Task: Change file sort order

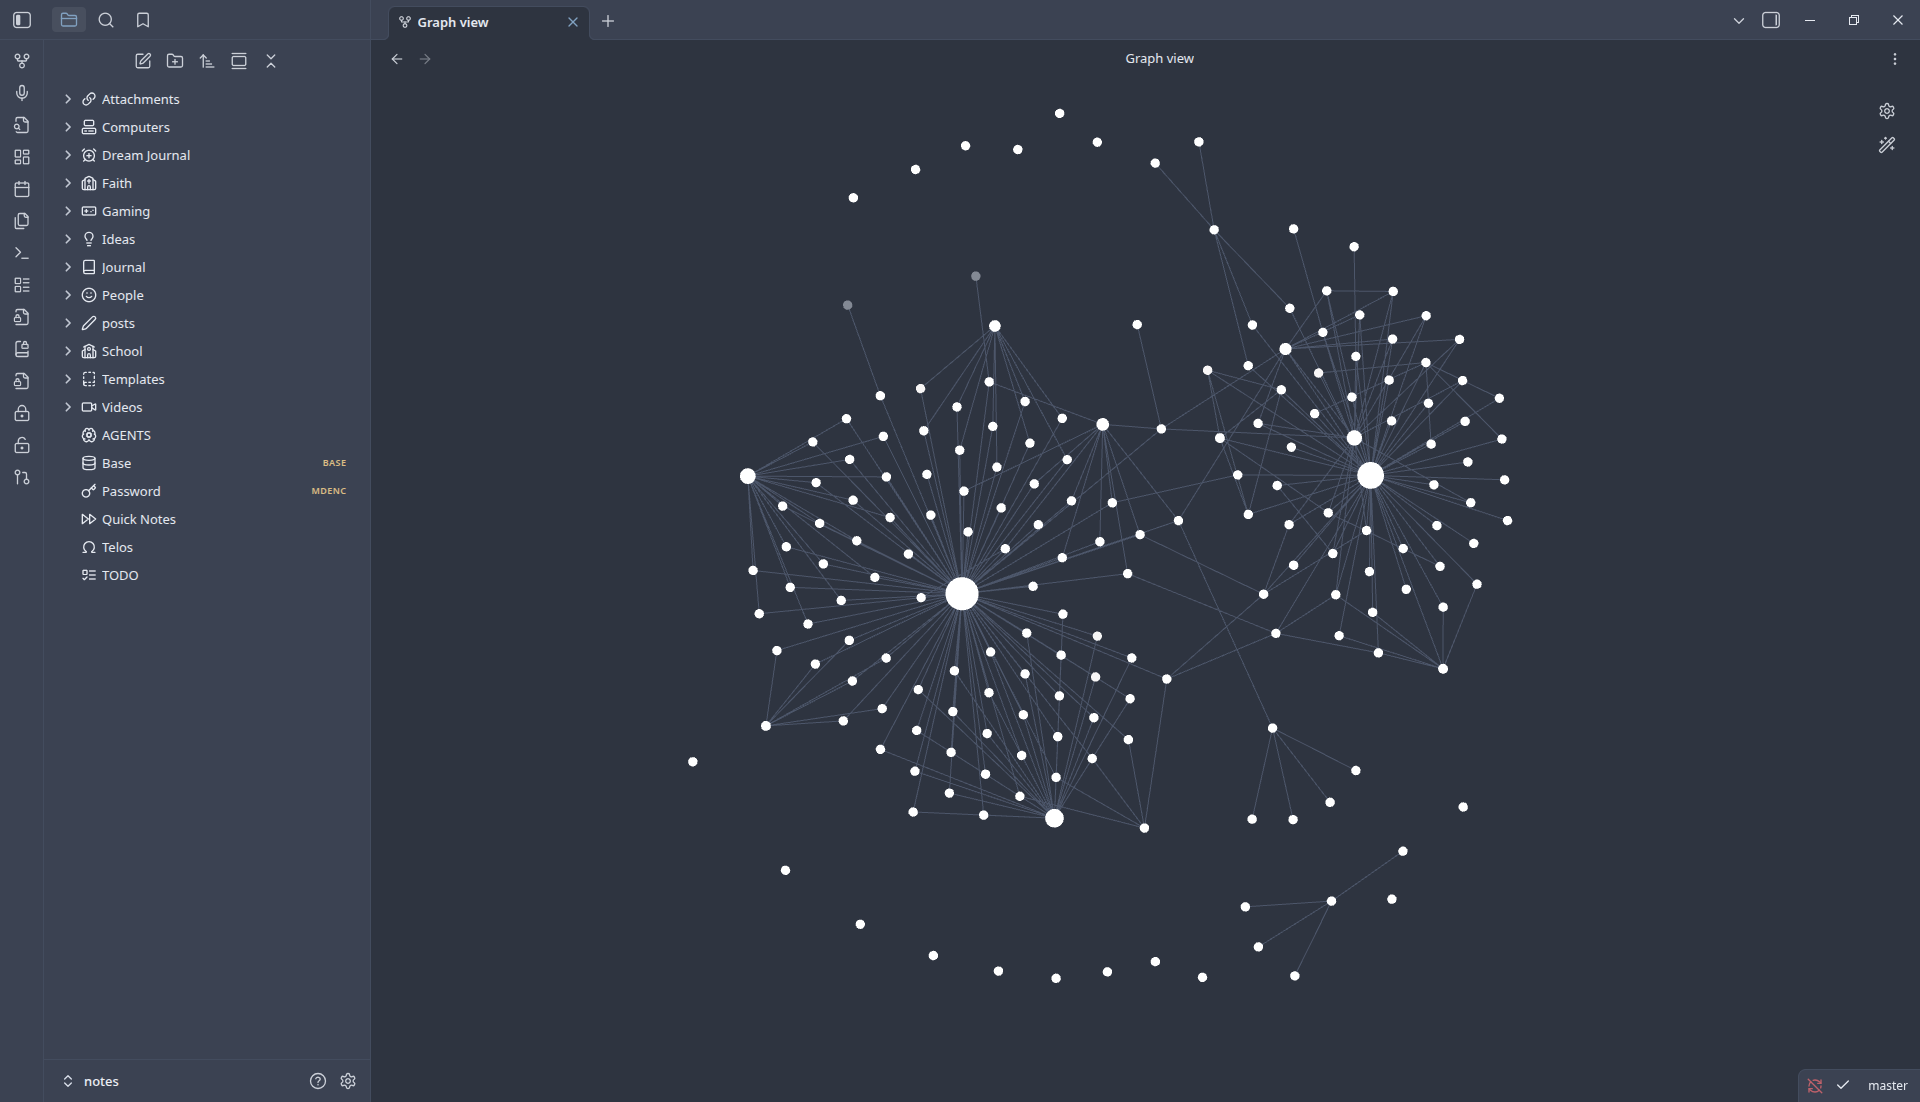Action: (207, 61)
